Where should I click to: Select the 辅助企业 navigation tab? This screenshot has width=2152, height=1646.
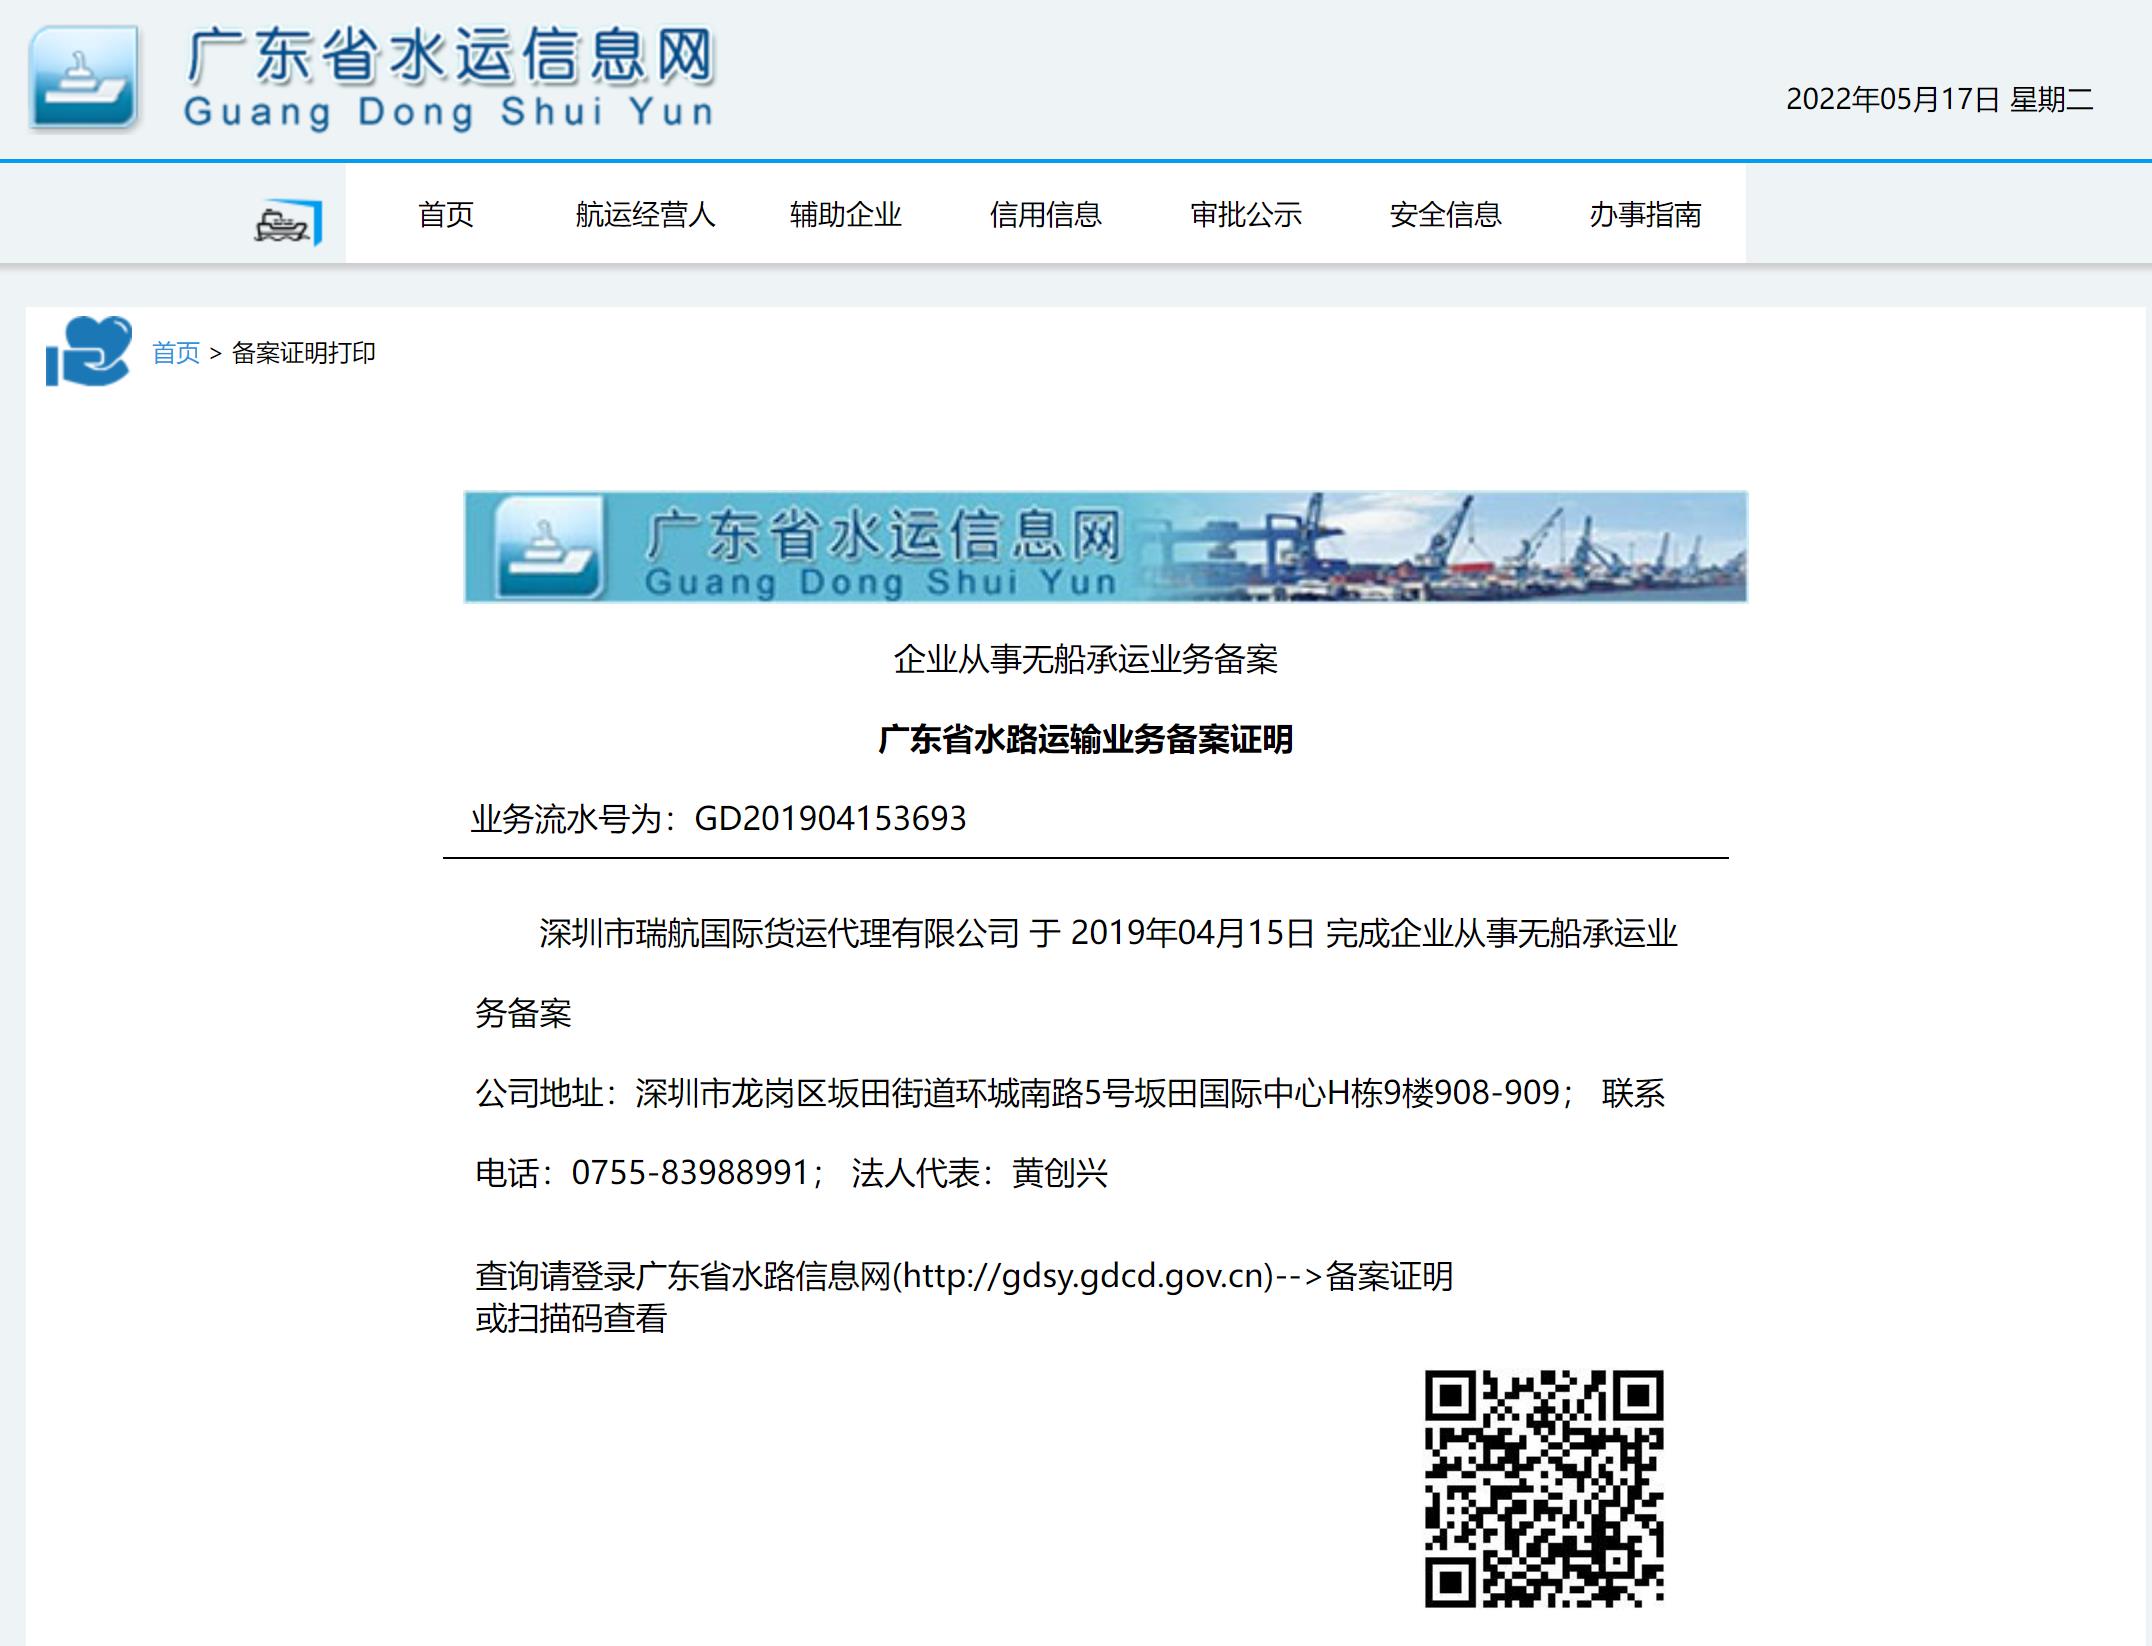click(x=845, y=214)
